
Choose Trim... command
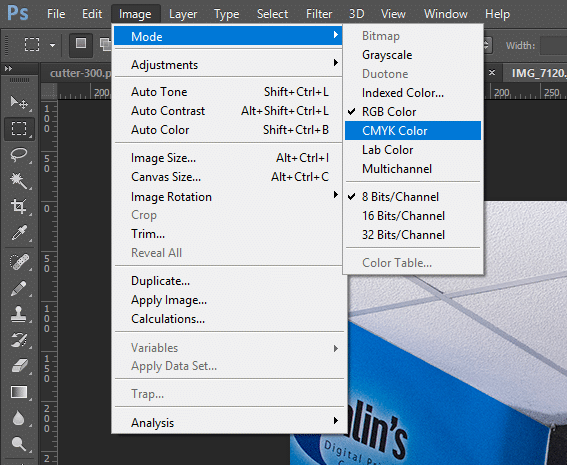(228, 234)
